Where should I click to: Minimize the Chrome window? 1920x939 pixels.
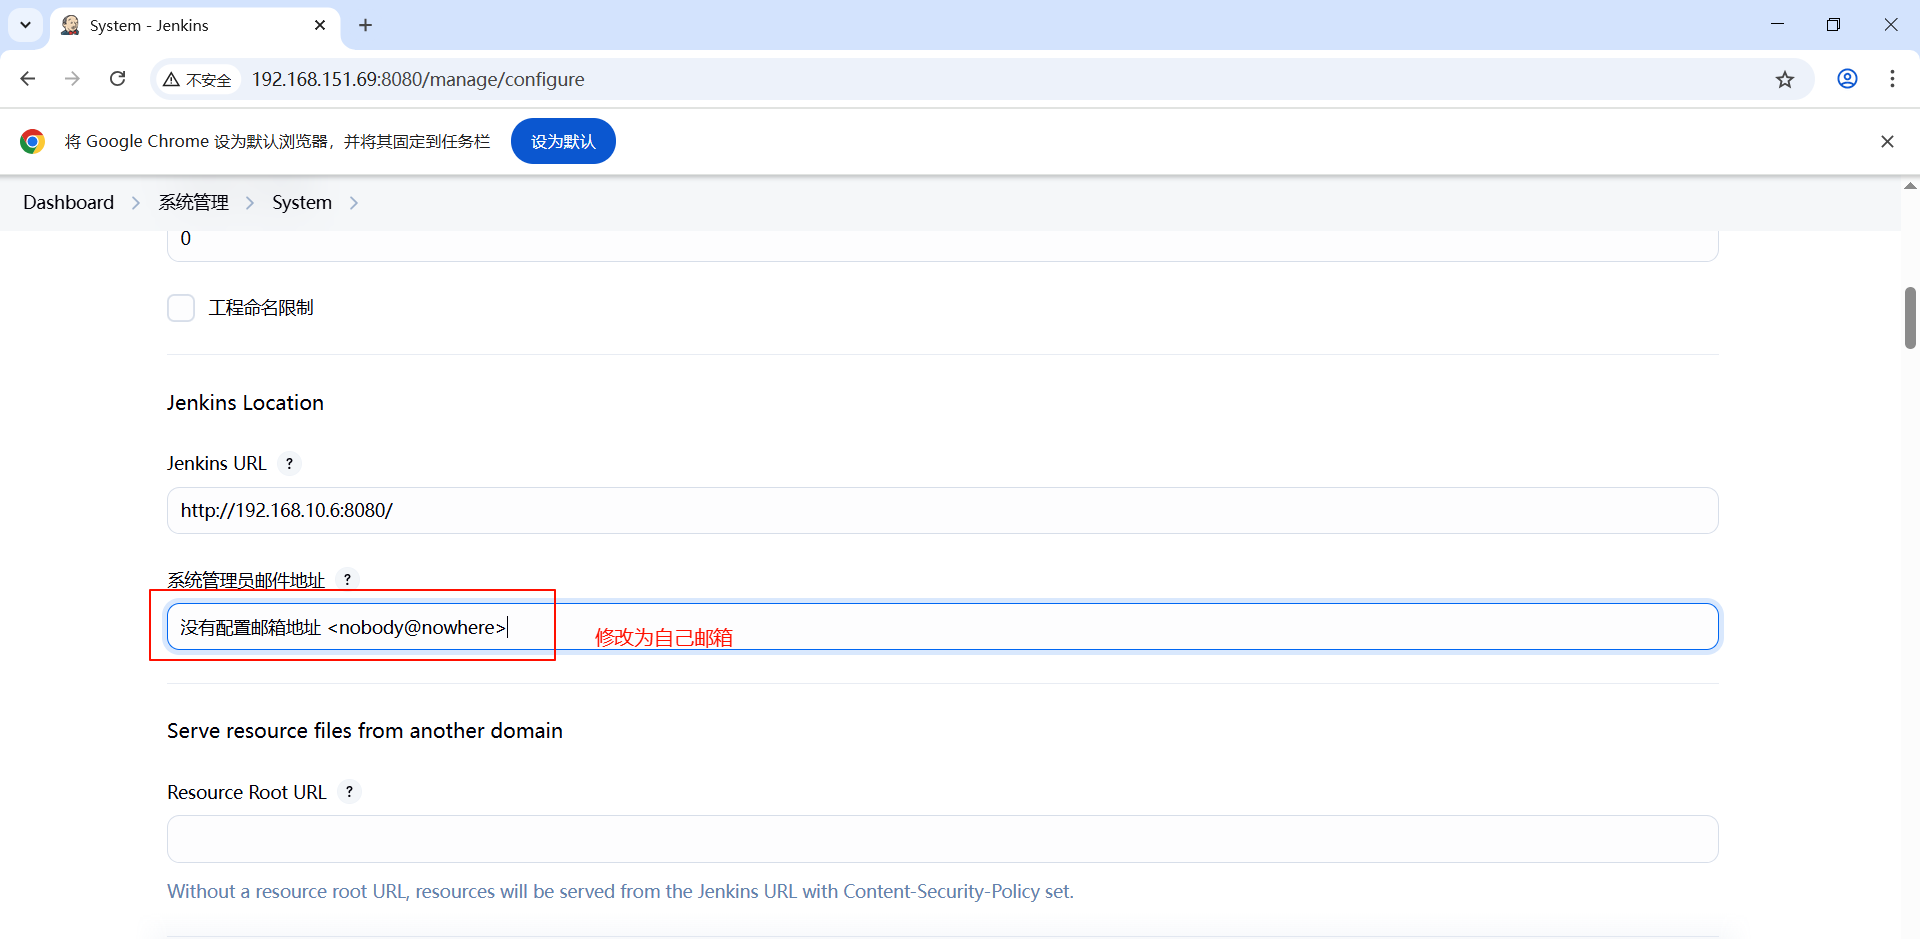click(1777, 25)
